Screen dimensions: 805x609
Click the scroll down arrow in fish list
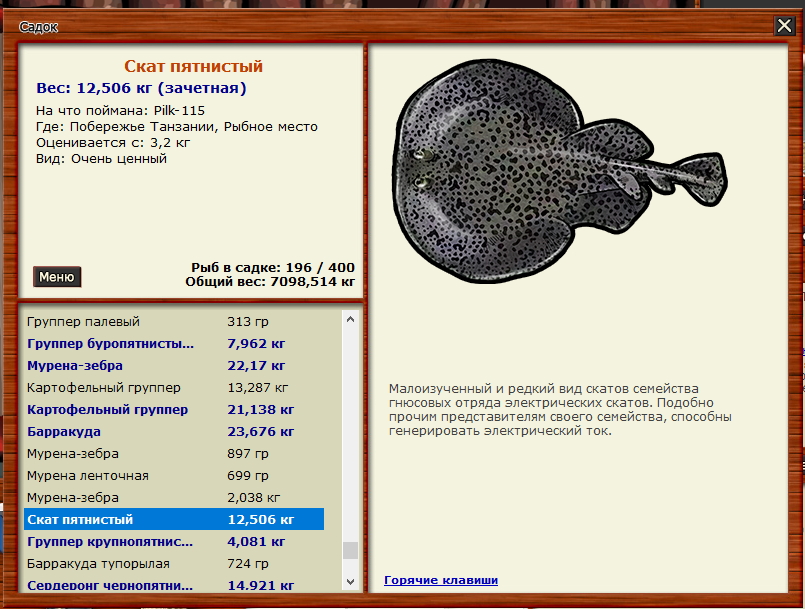tap(351, 582)
